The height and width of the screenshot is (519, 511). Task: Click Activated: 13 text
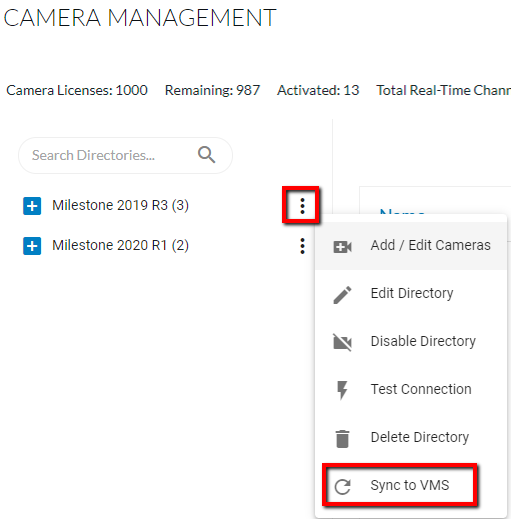[x=318, y=90]
